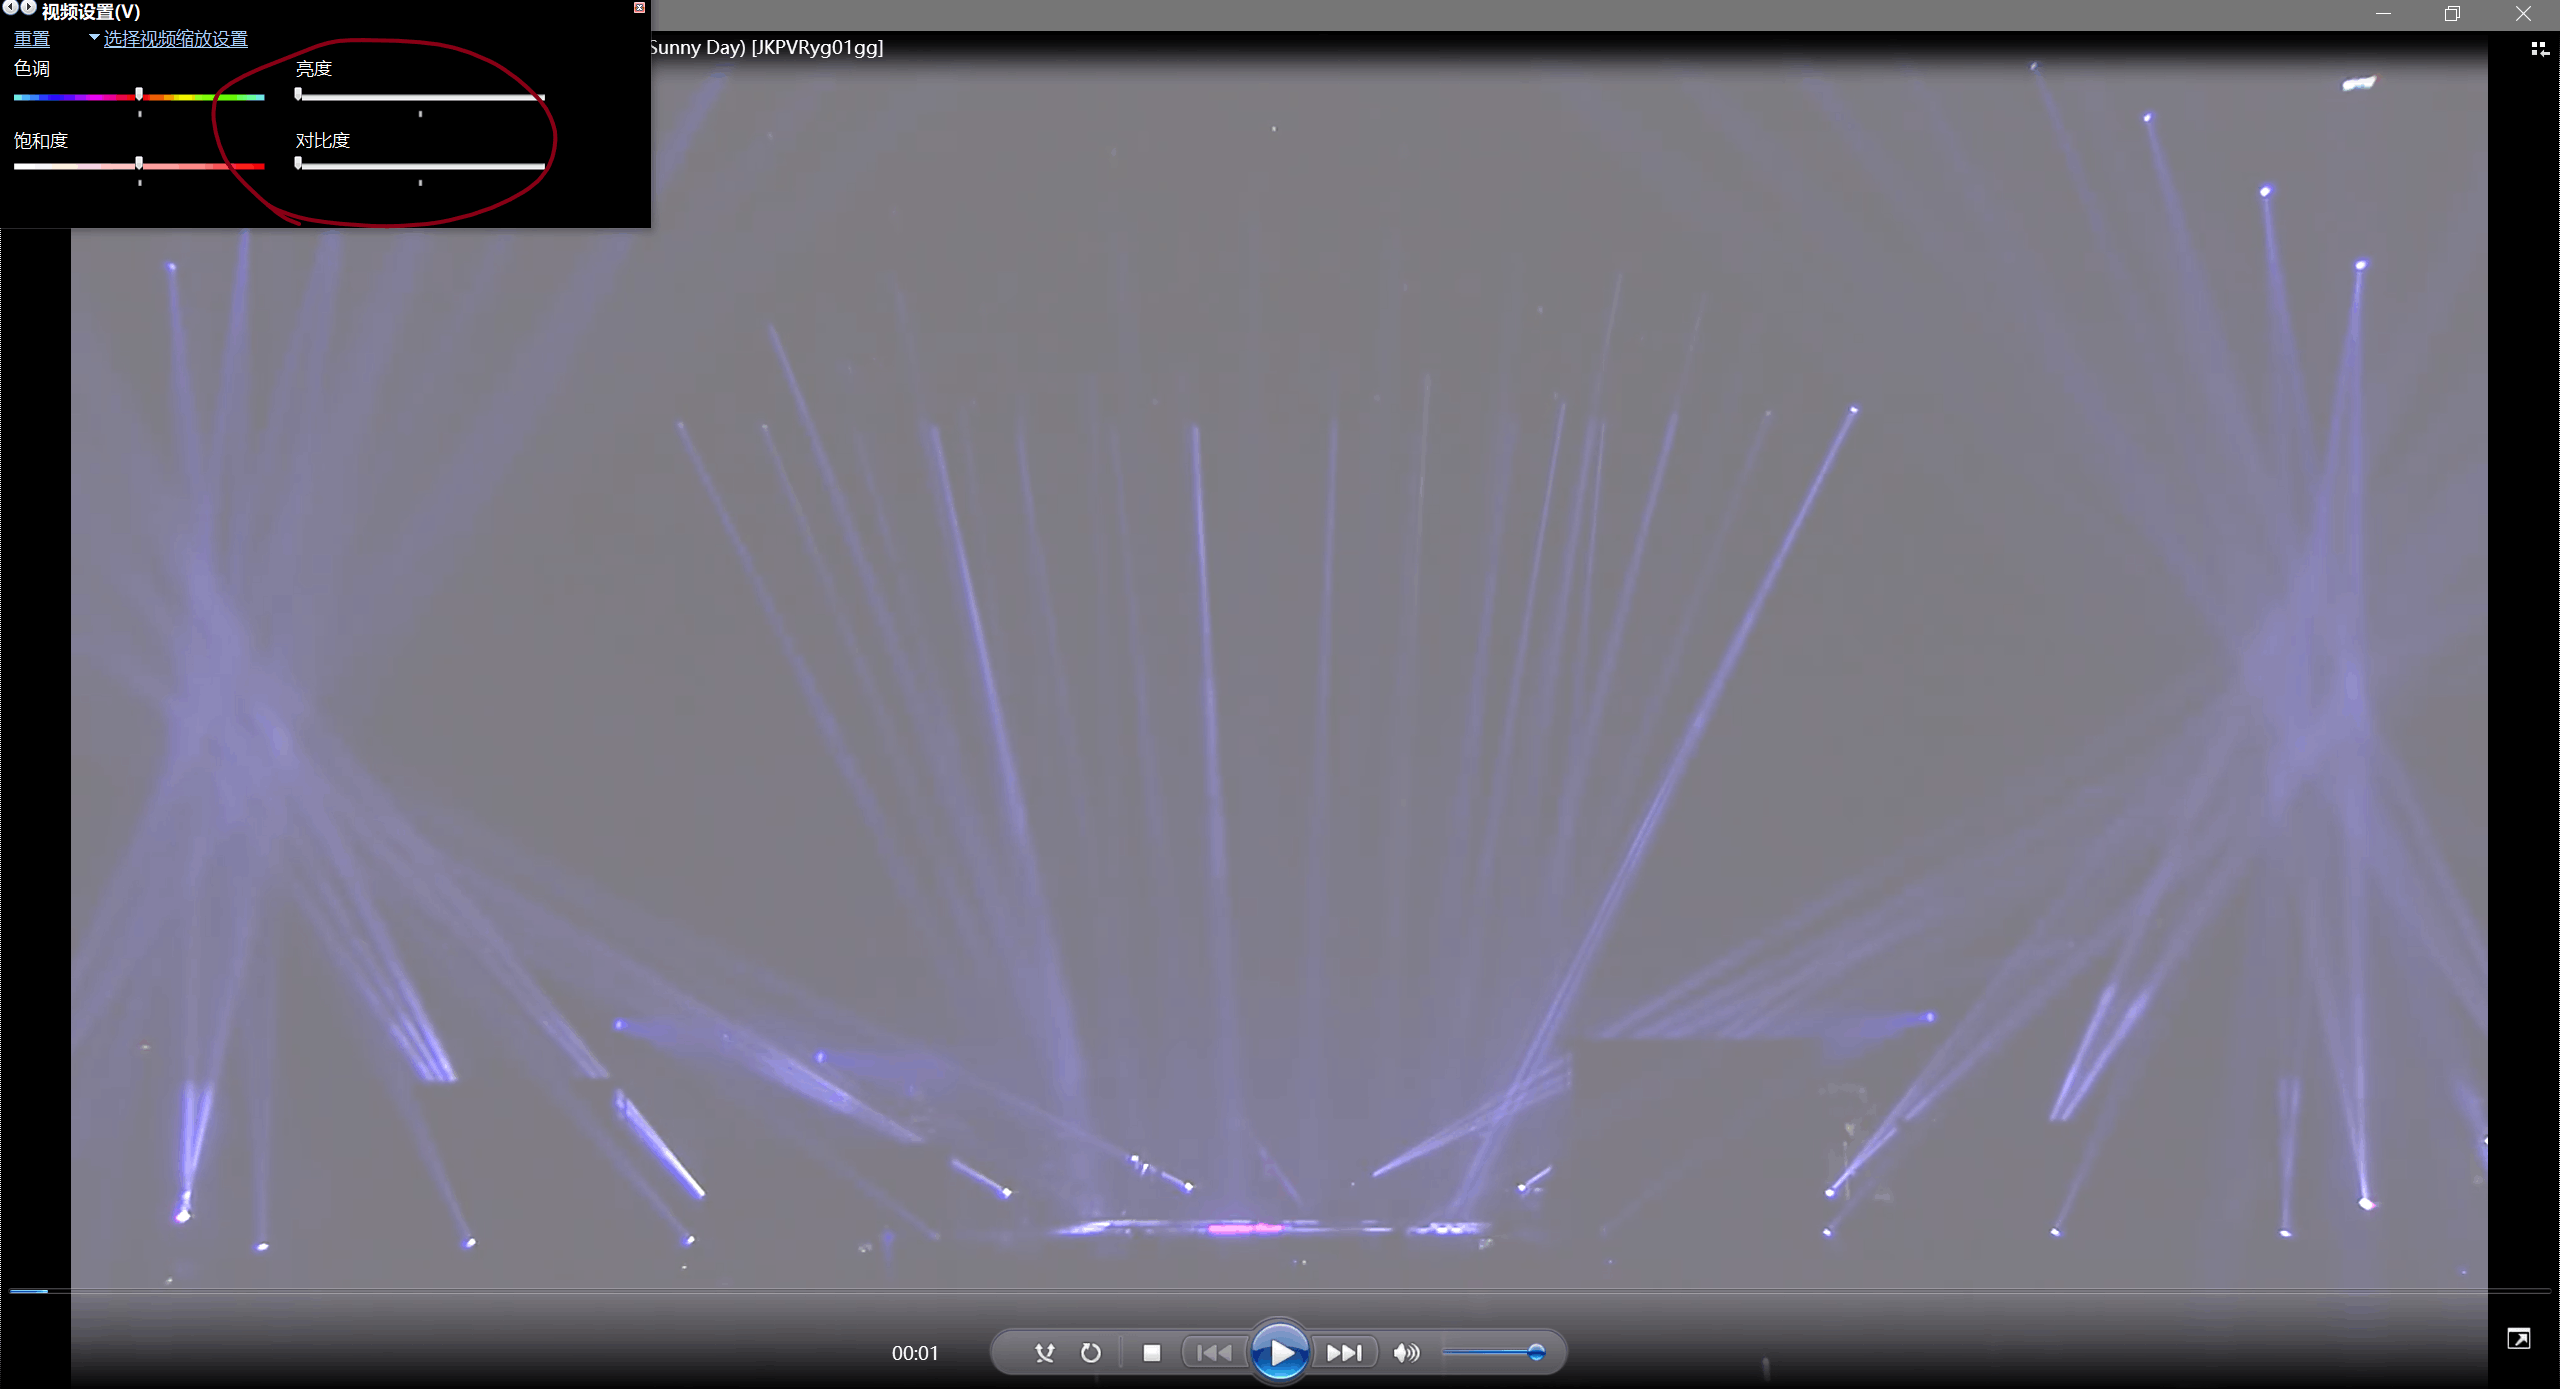Click the blue volume slider
Viewport: 2560px width, 1389px height.
(1492, 1353)
